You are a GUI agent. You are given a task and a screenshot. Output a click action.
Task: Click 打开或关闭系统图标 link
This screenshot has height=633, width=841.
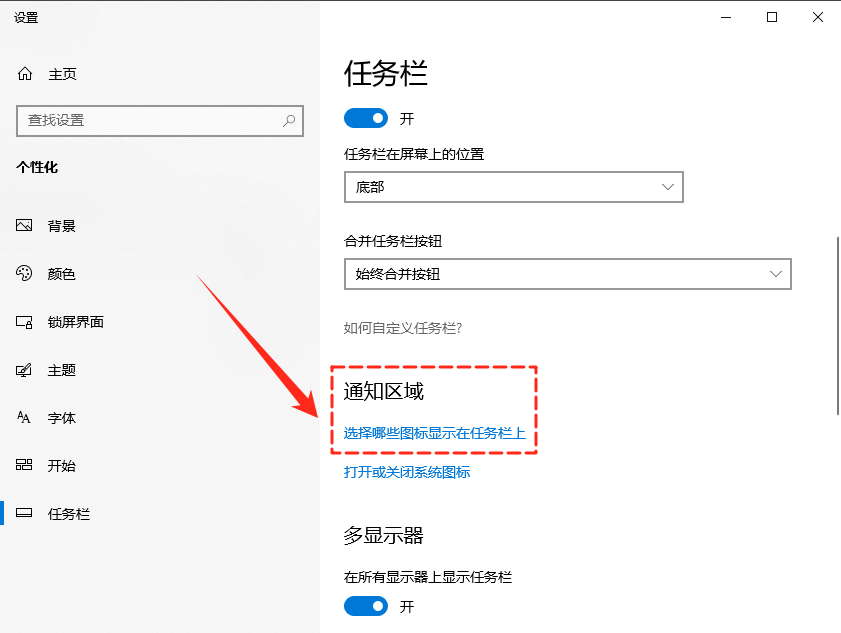click(x=407, y=472)
